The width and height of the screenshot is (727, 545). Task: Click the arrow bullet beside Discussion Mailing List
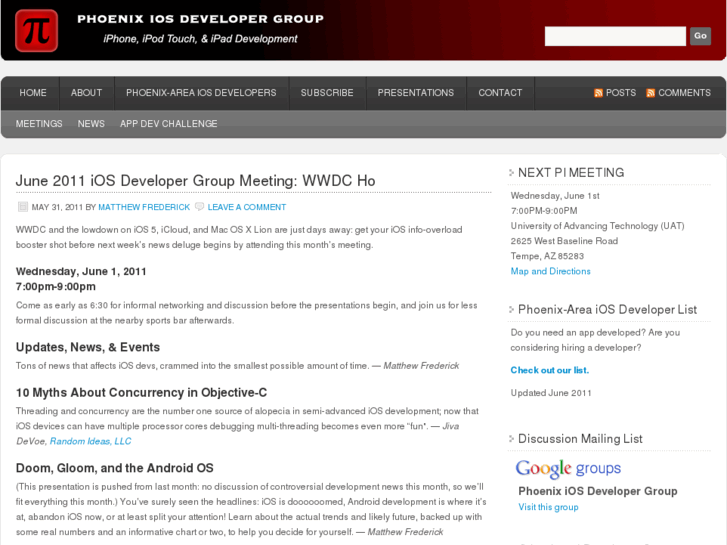tap(511, 438)
